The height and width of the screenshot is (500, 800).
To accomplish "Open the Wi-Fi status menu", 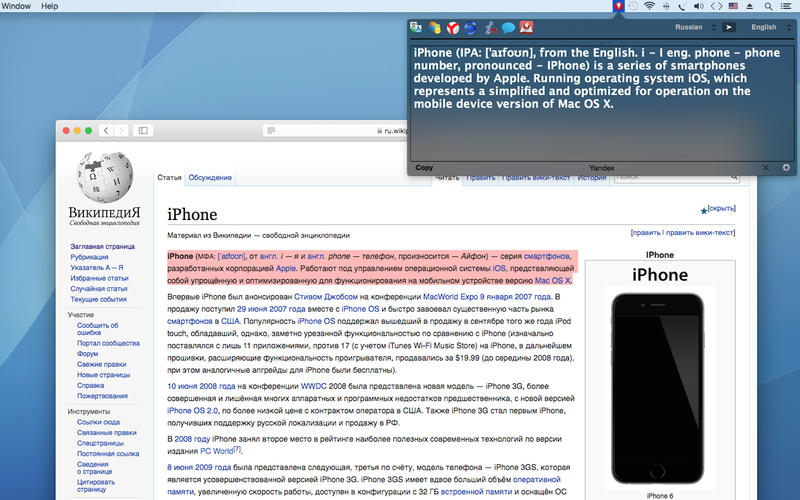I will click(x=649, y=6).
